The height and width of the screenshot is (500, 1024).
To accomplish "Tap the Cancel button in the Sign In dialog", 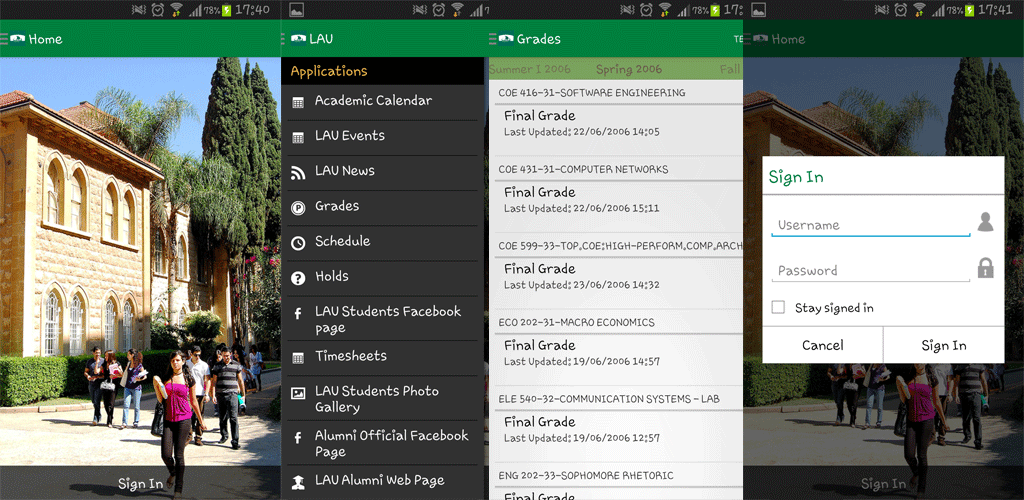I will tap(822, 345).
